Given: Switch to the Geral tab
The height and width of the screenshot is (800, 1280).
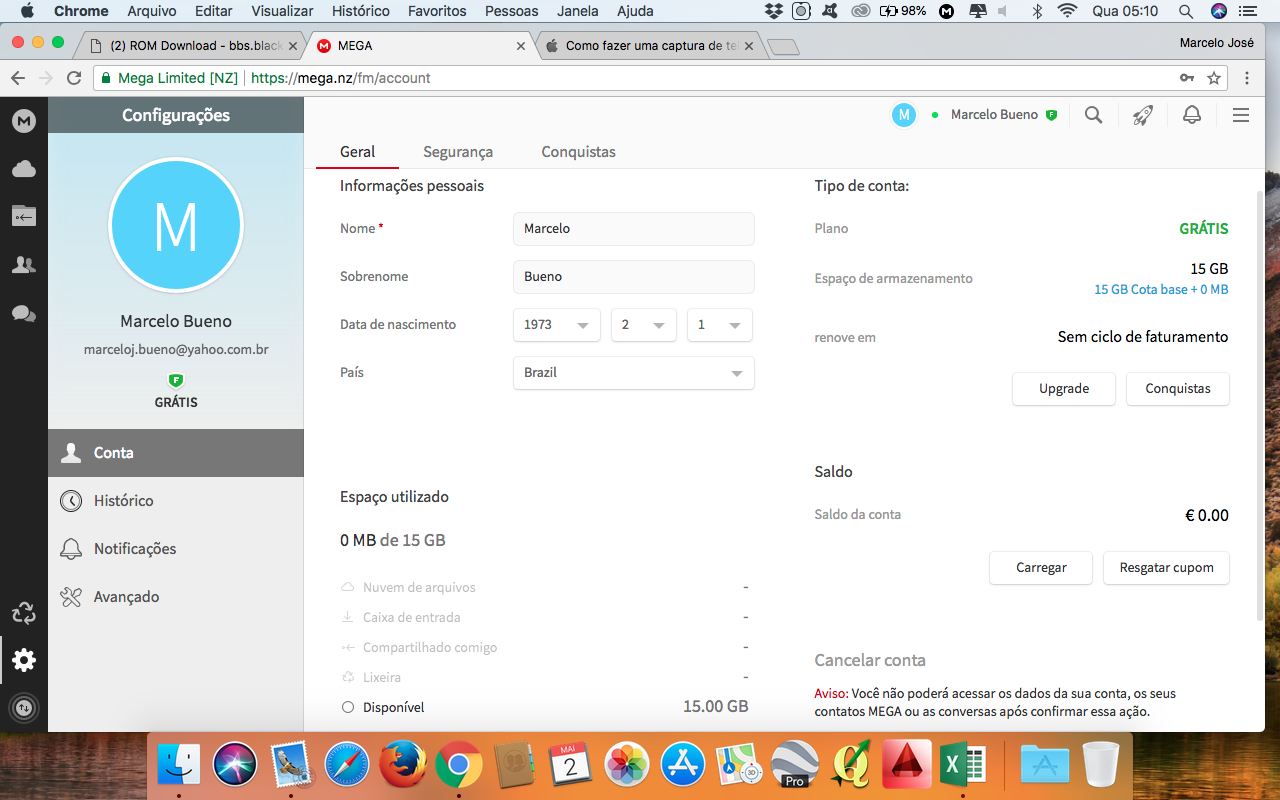Looking at the screenshot, I should pyautogui.click(x=357, y=152).
